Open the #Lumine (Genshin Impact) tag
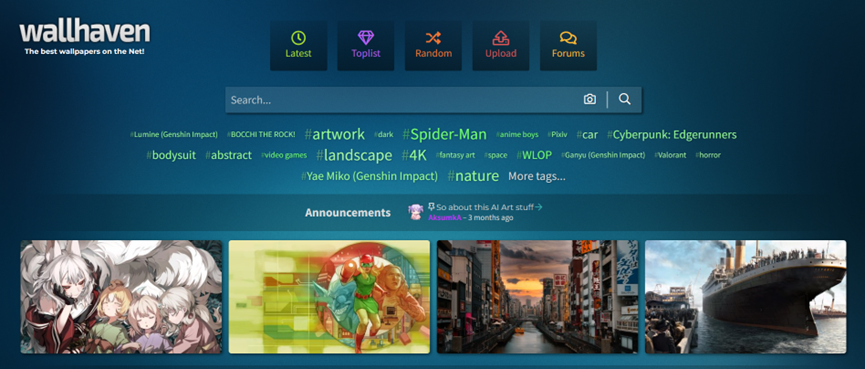 174,135
